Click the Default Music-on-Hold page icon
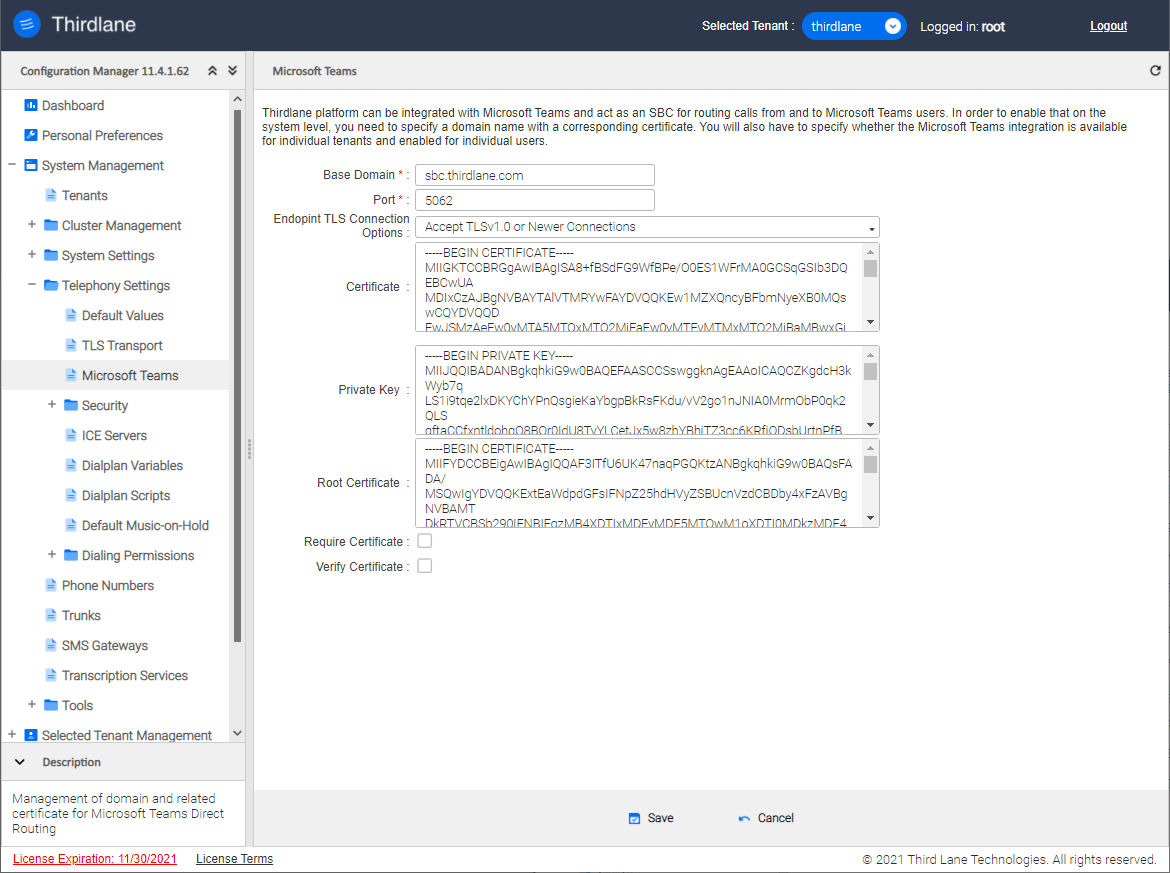The image size is (1170, 873). click(x=71, y=525)
